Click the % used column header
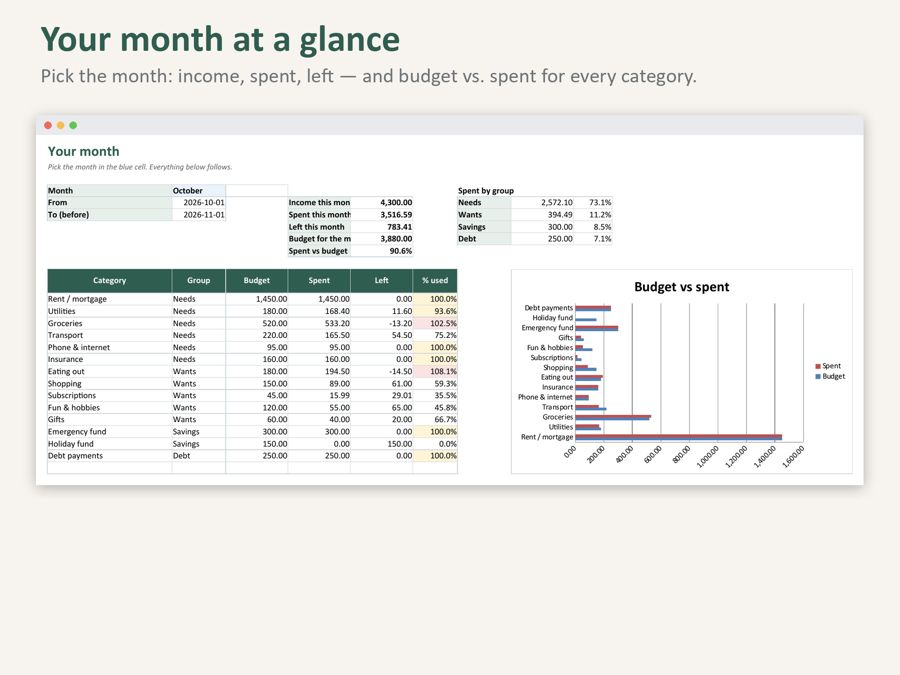Screen dimensions: 900x675 (435, 281)
